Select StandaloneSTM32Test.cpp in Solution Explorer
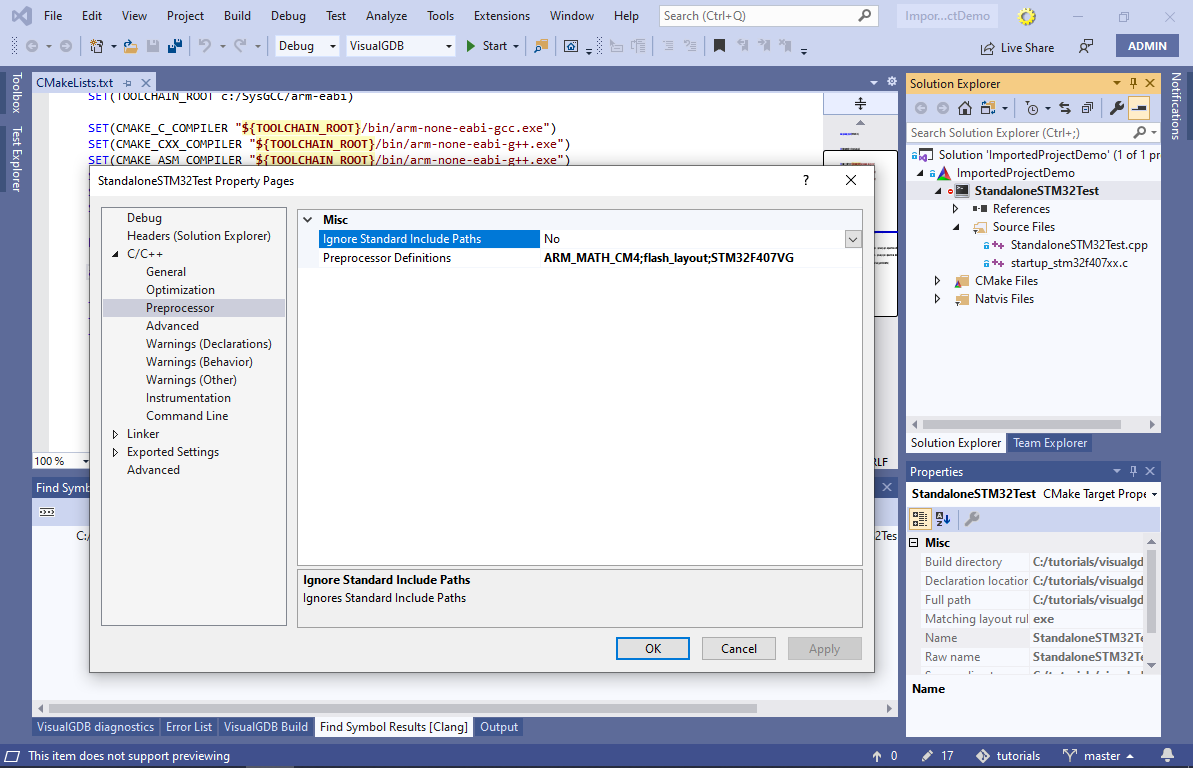The image size is (1193, 768). 1079,245
